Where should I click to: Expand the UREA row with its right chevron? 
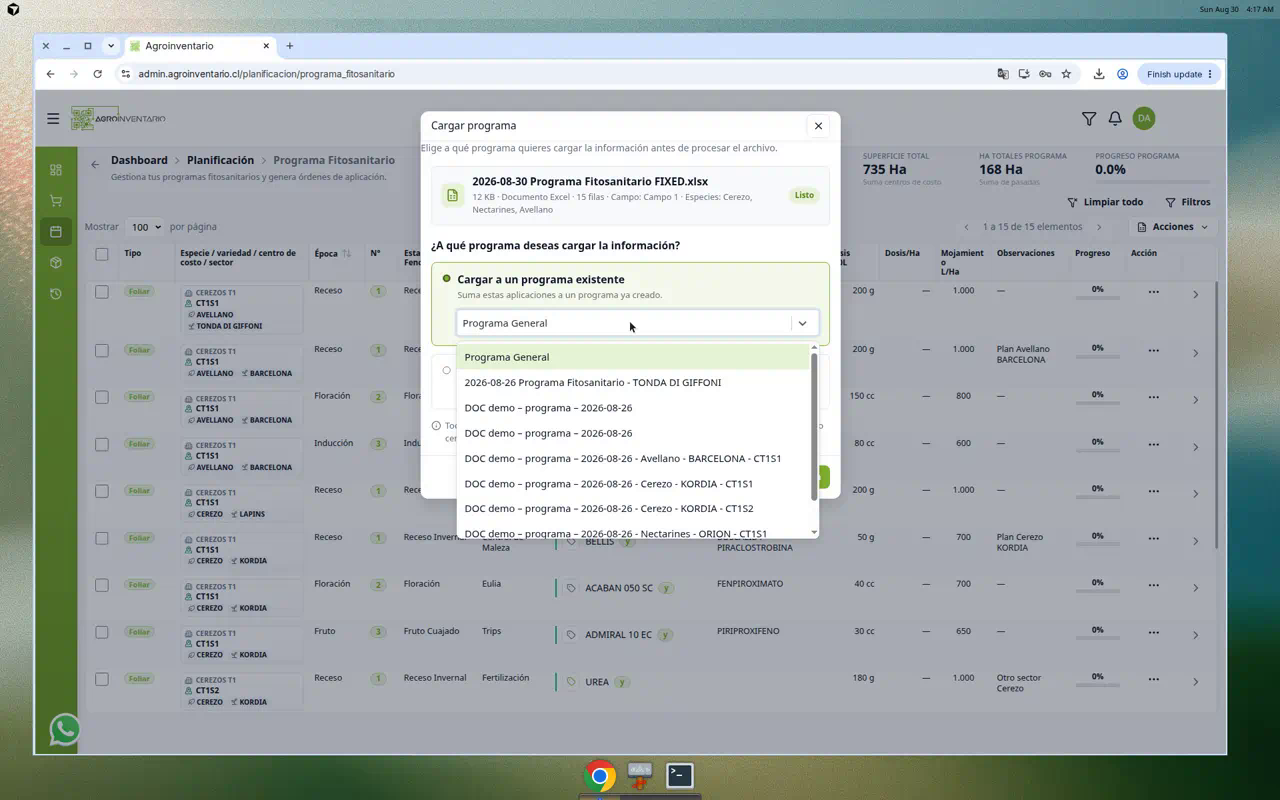coord(1195,682)
